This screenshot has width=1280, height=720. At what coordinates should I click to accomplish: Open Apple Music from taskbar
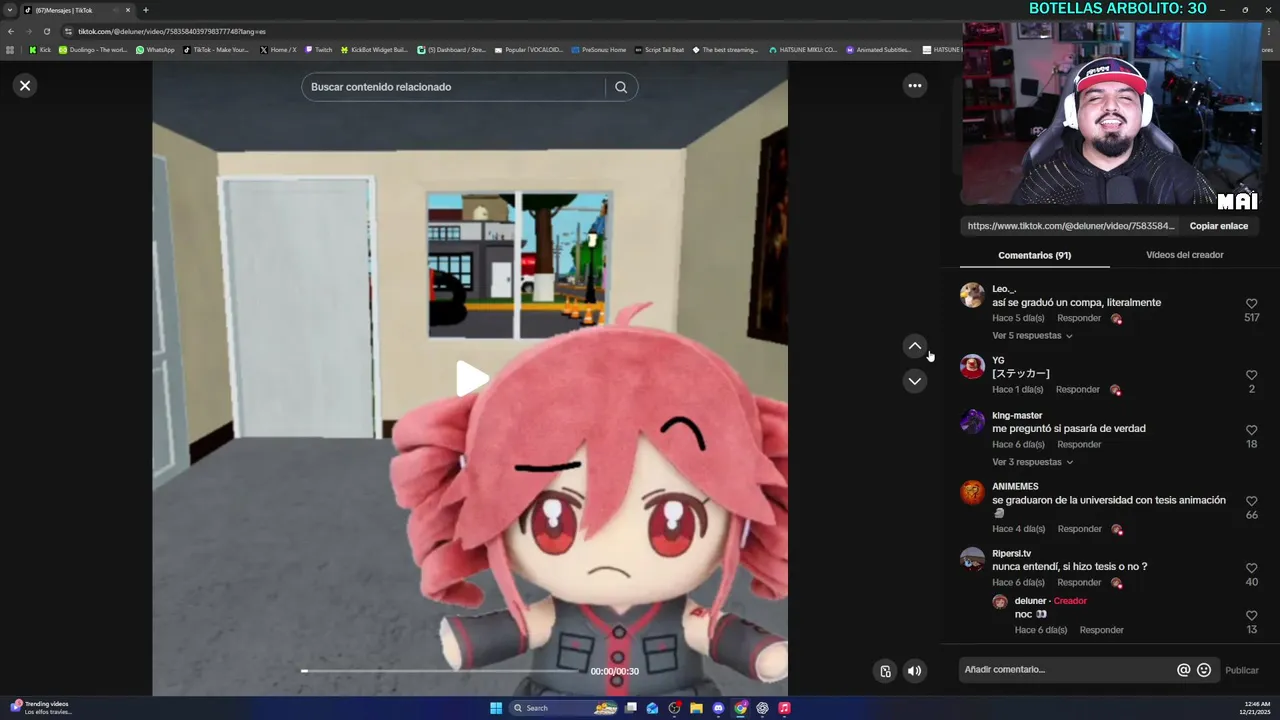(x=784, y=708)
